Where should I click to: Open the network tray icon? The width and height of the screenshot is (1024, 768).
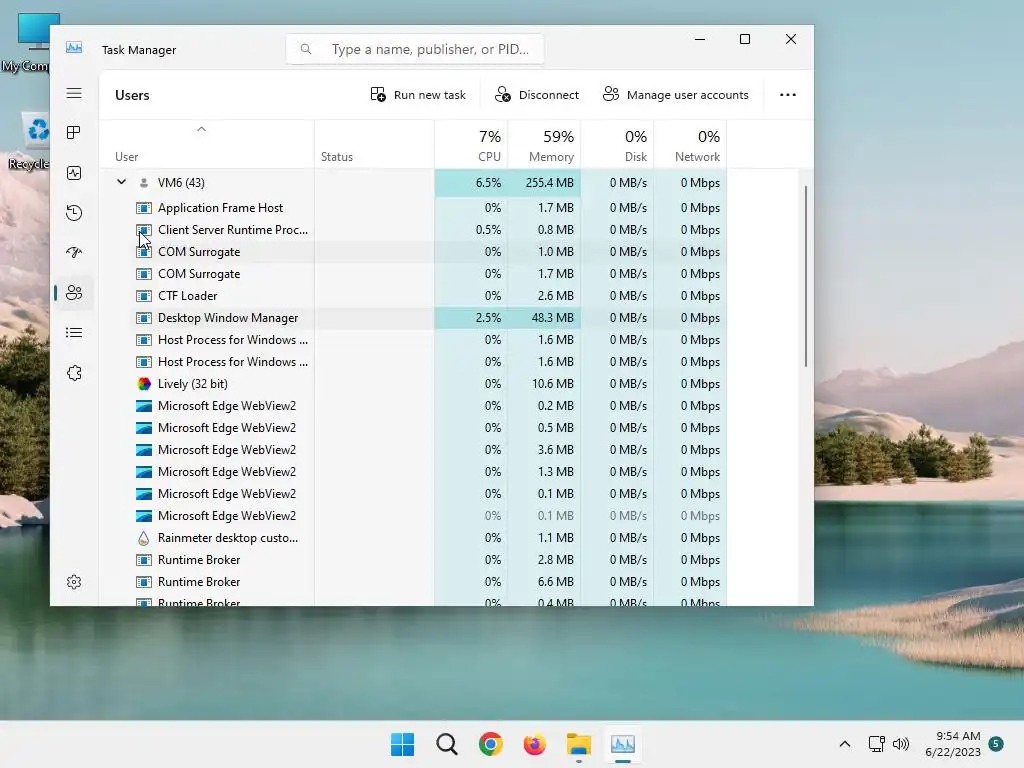[876, 744]
